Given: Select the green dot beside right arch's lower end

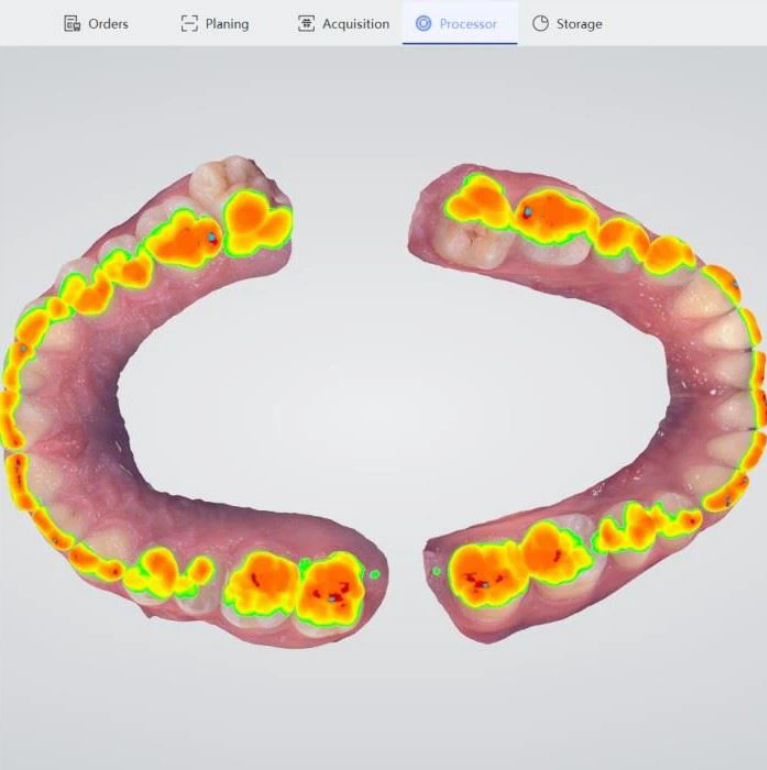Looking at the screenshot, I should click(436, 571).
